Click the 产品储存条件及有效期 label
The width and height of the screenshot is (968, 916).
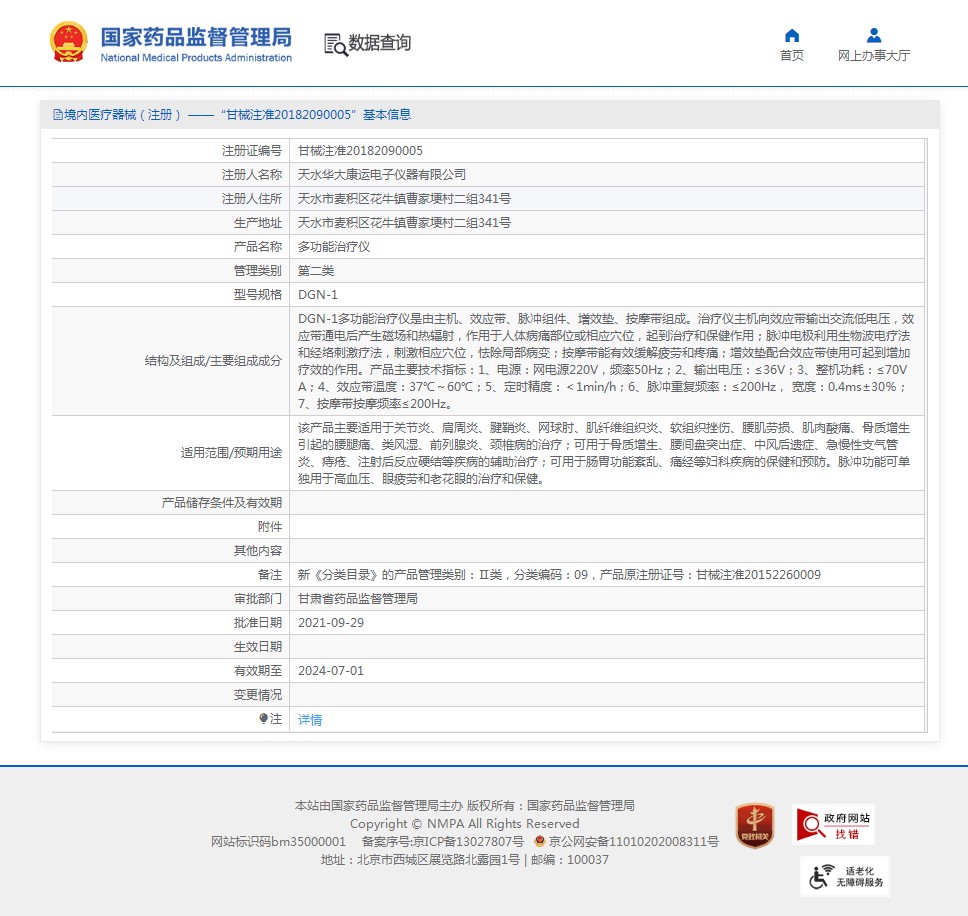coord(222,502)
